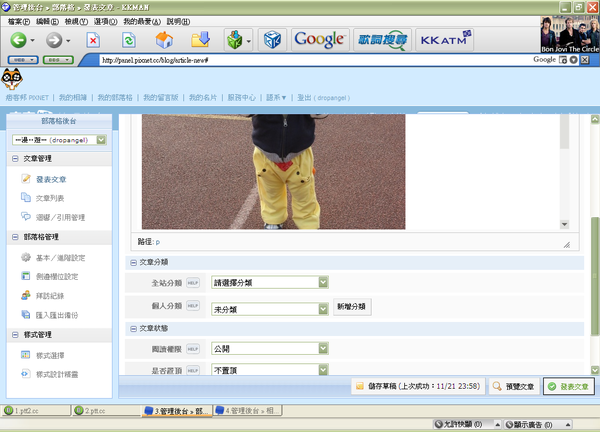The width and height of the screenshot is (600, 432).
Task: Click the pencil icon beside 發表文章
Action: (x=26, y=179)
